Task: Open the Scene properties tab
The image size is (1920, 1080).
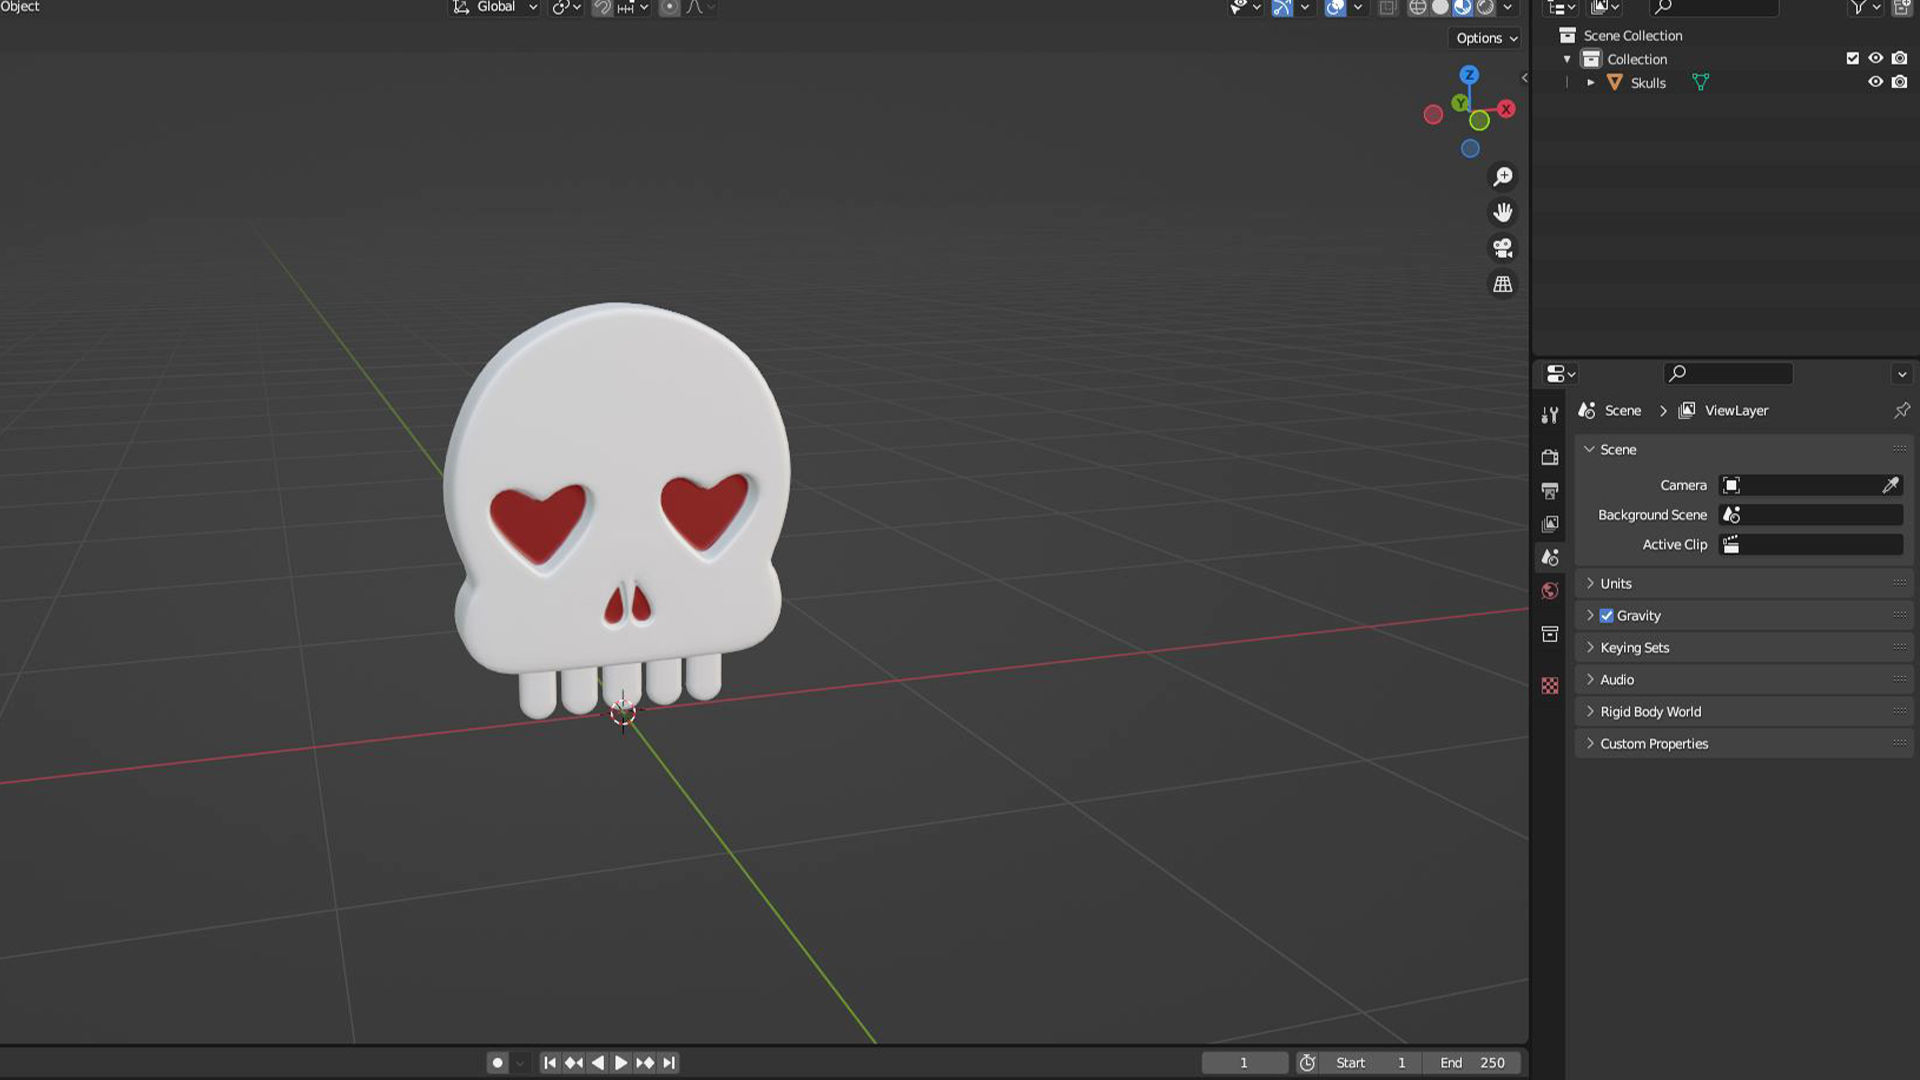Action: 1550,558
